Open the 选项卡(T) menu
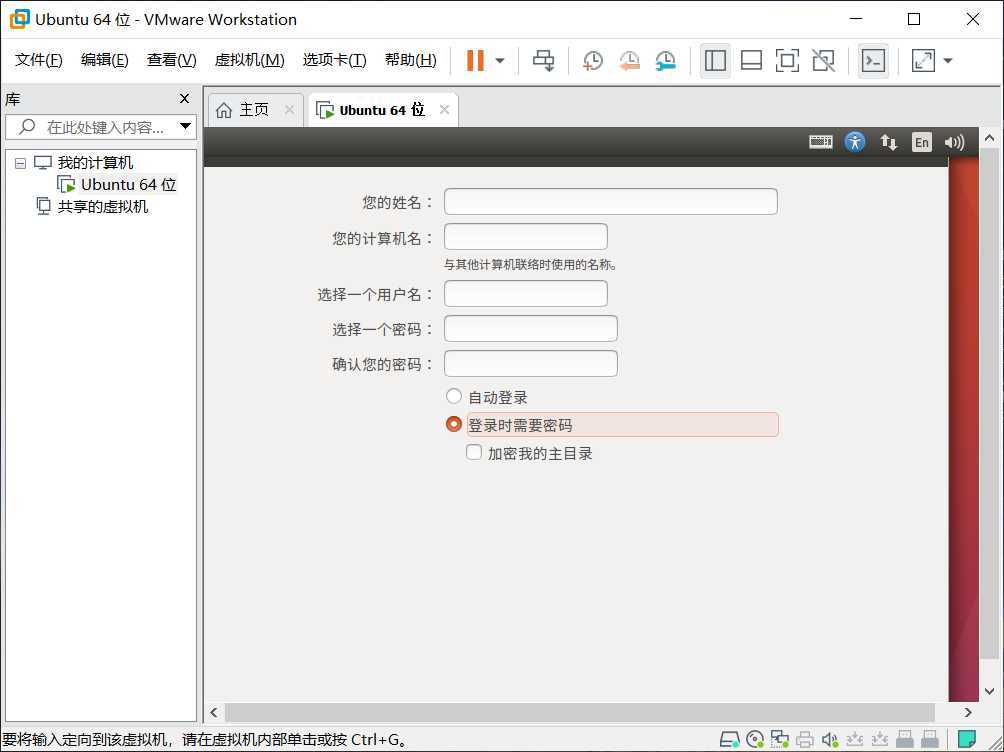 334,60
